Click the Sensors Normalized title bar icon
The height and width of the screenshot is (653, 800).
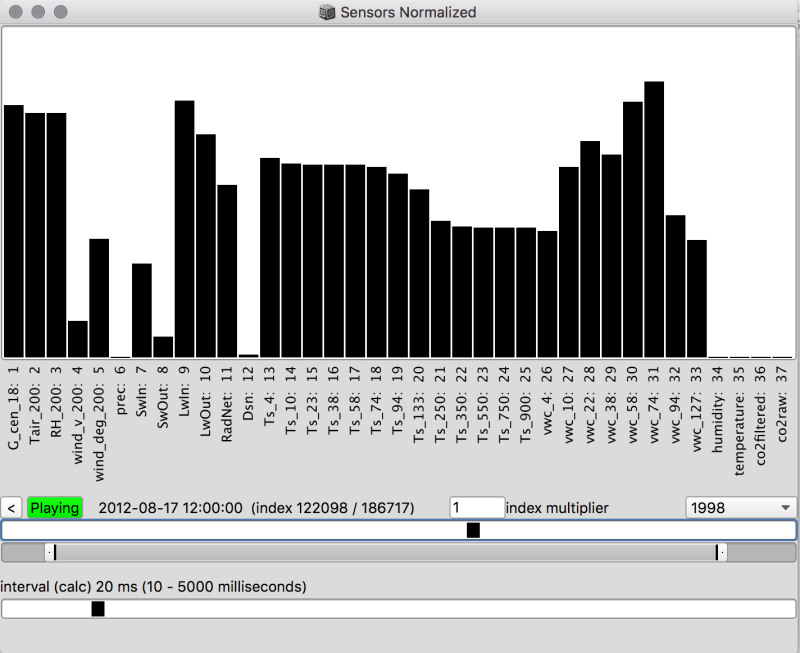[326, 13]
